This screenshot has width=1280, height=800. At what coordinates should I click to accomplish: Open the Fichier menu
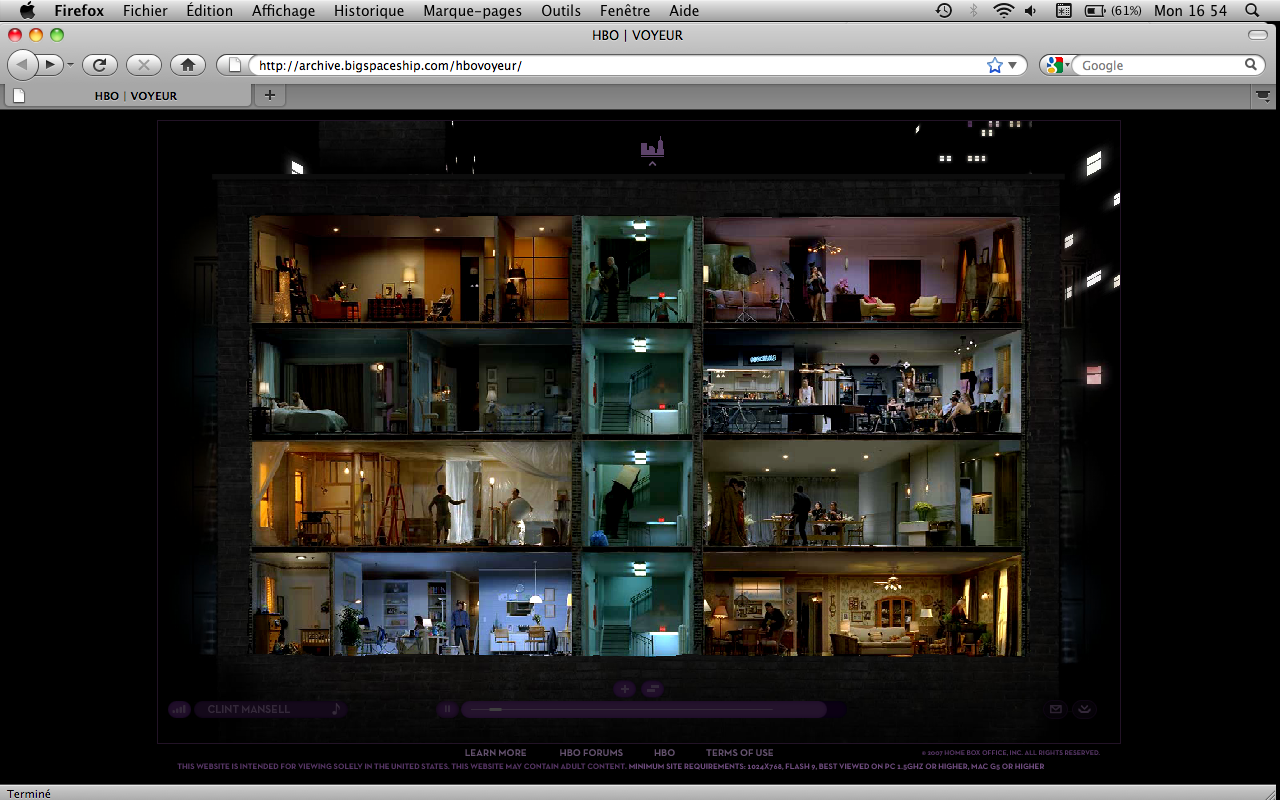pyautogui.click(x=145, y=11)
